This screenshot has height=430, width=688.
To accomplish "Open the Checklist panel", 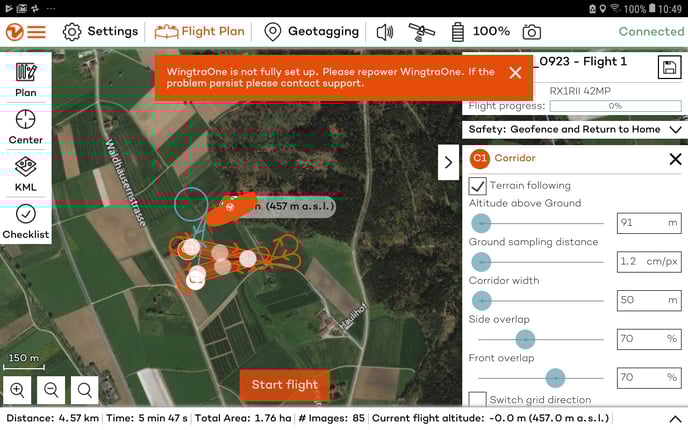I will (x=26, y=222).
